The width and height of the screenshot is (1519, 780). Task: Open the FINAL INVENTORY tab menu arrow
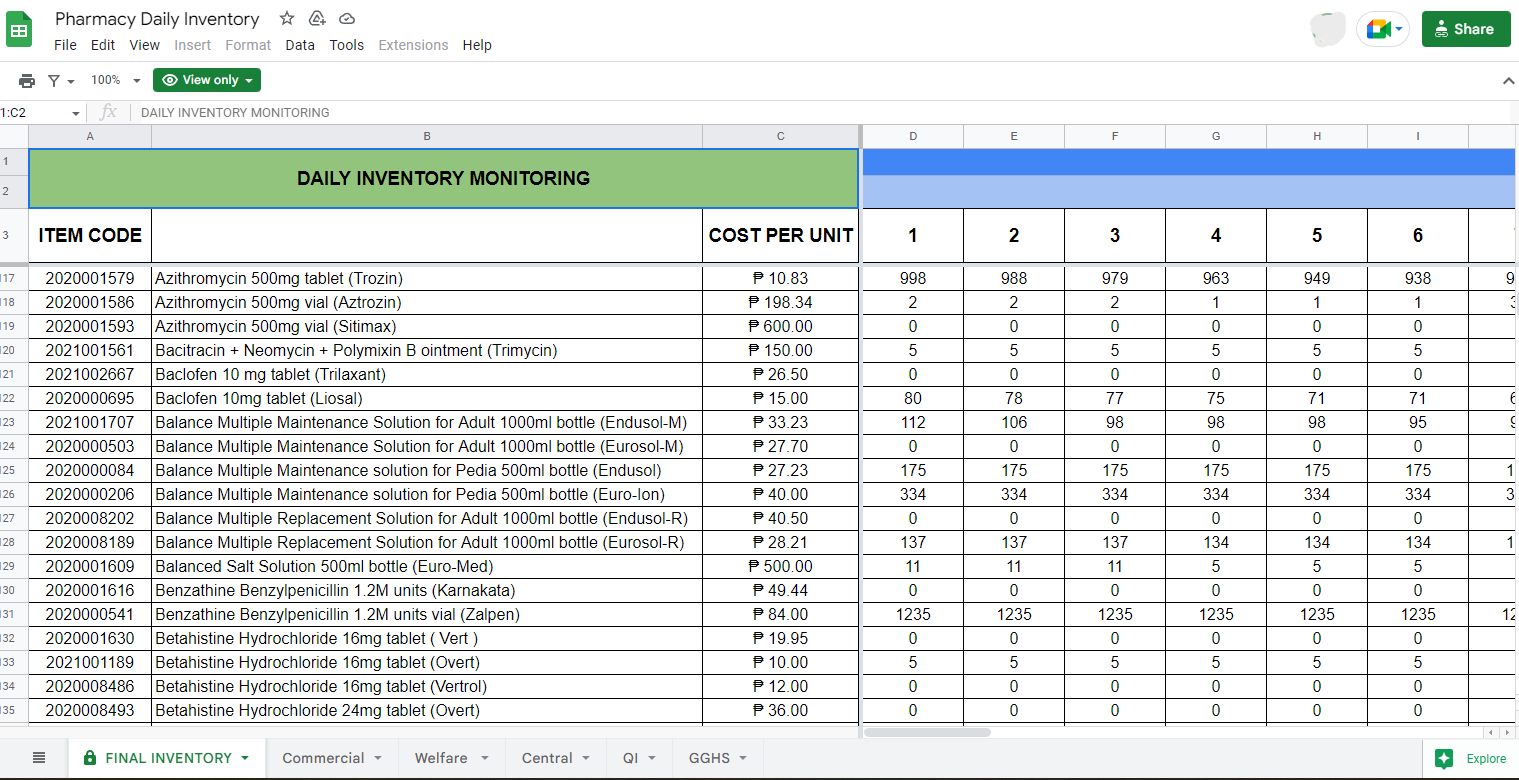point(245,758)
